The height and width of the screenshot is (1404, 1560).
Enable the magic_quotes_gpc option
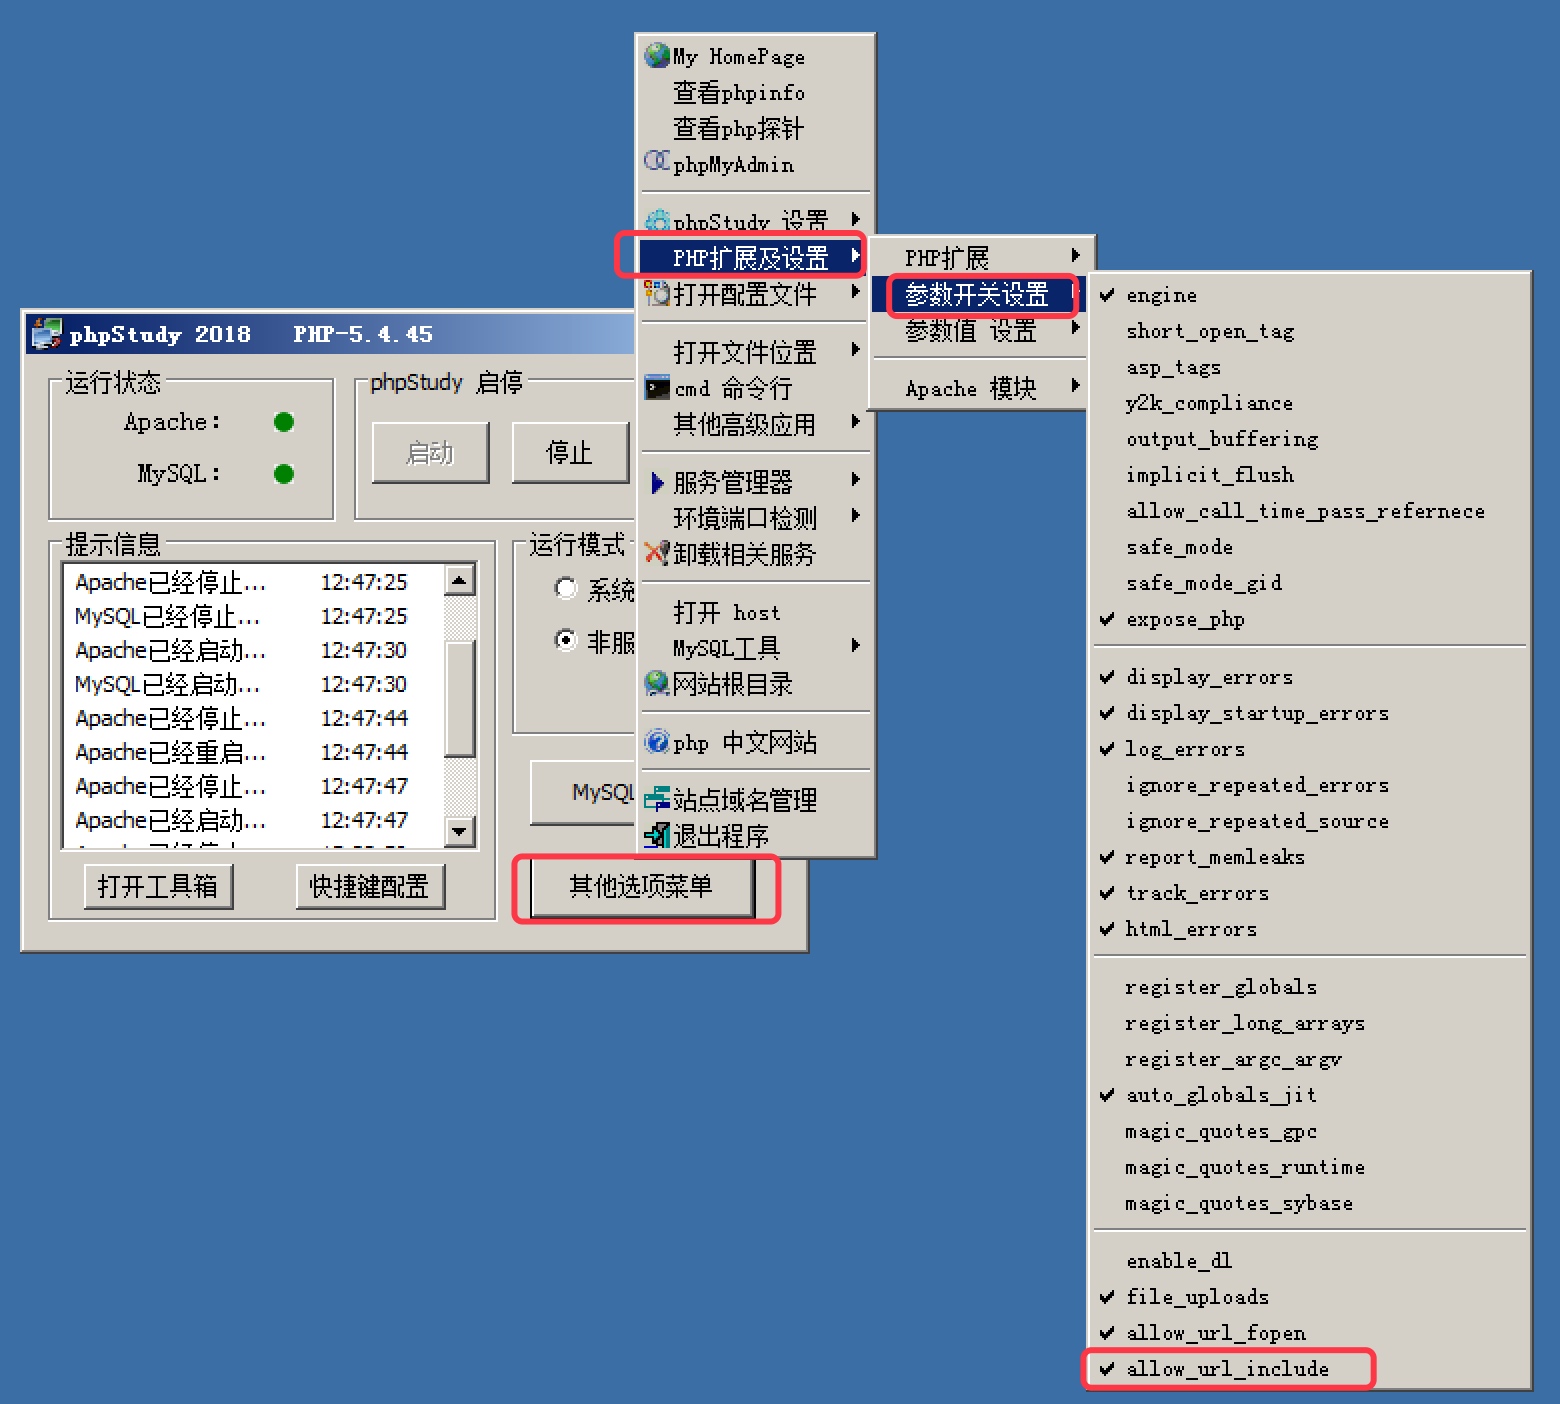tap(1309, 1131)
